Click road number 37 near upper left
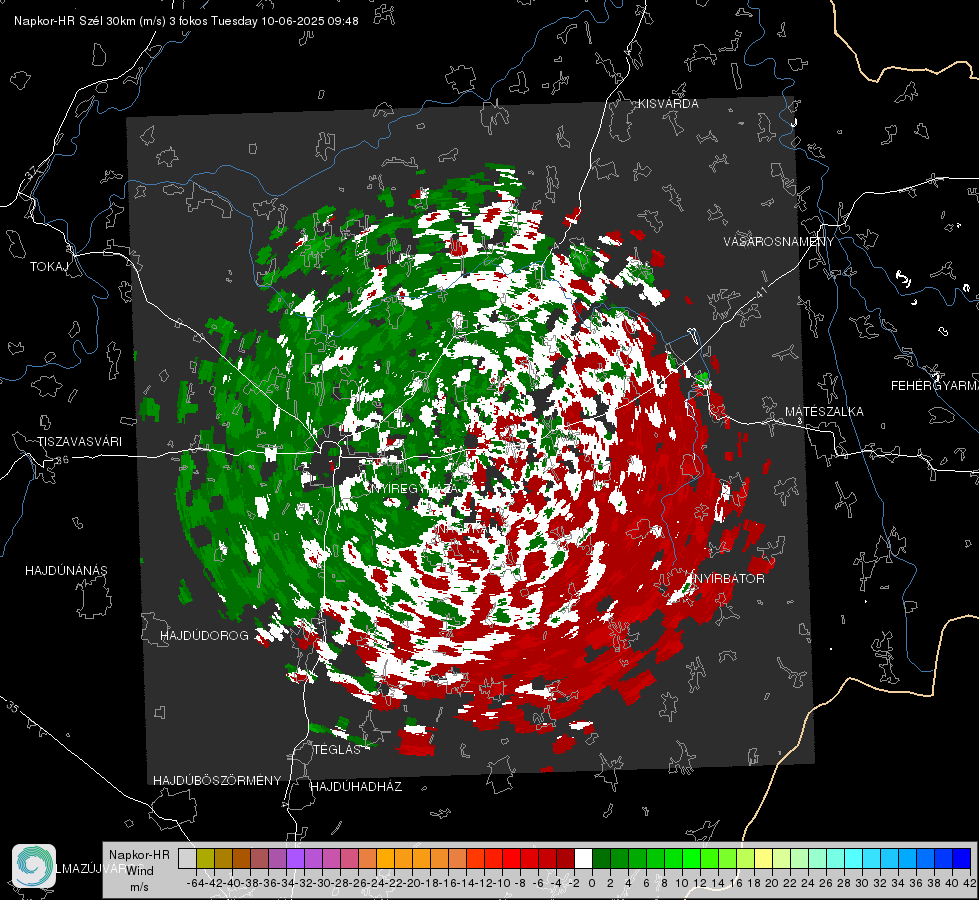Image resolution: width=979 pixels, height=900 pixels. pyautogui.click(x=31, y=172)
